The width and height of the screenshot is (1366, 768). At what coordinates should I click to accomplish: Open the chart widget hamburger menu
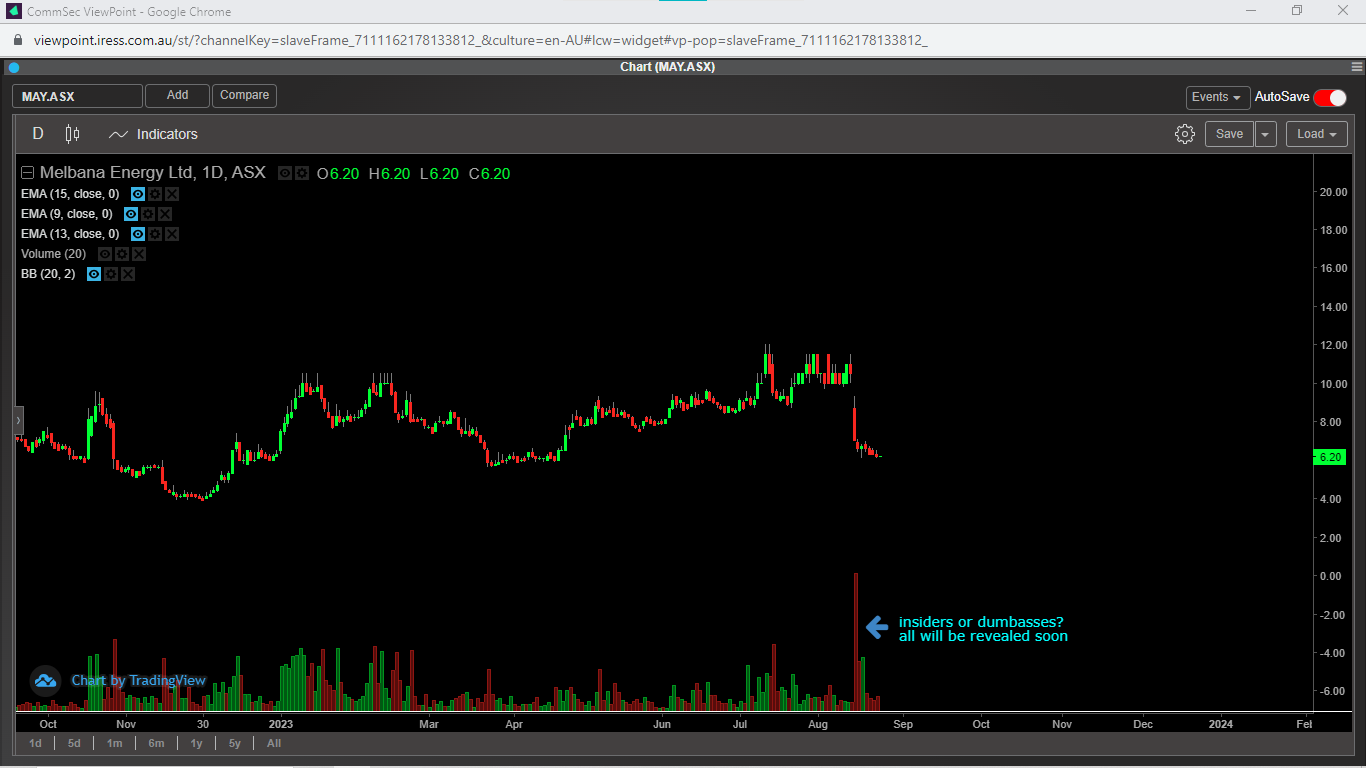click(x=1357, y=67)
